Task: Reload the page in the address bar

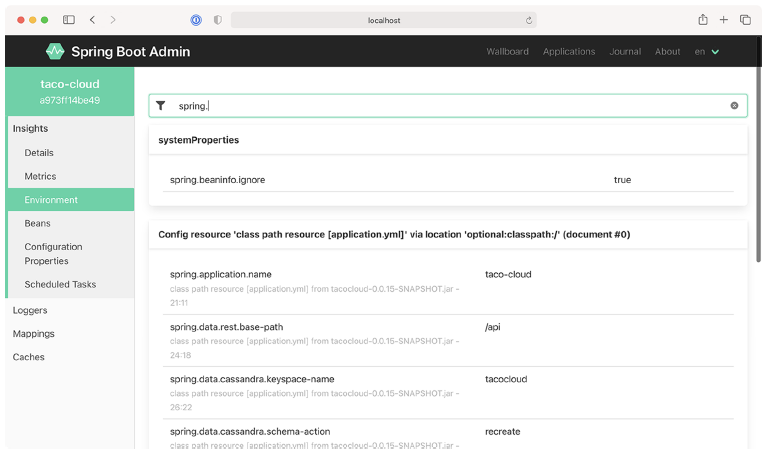Action: [528, 20]
